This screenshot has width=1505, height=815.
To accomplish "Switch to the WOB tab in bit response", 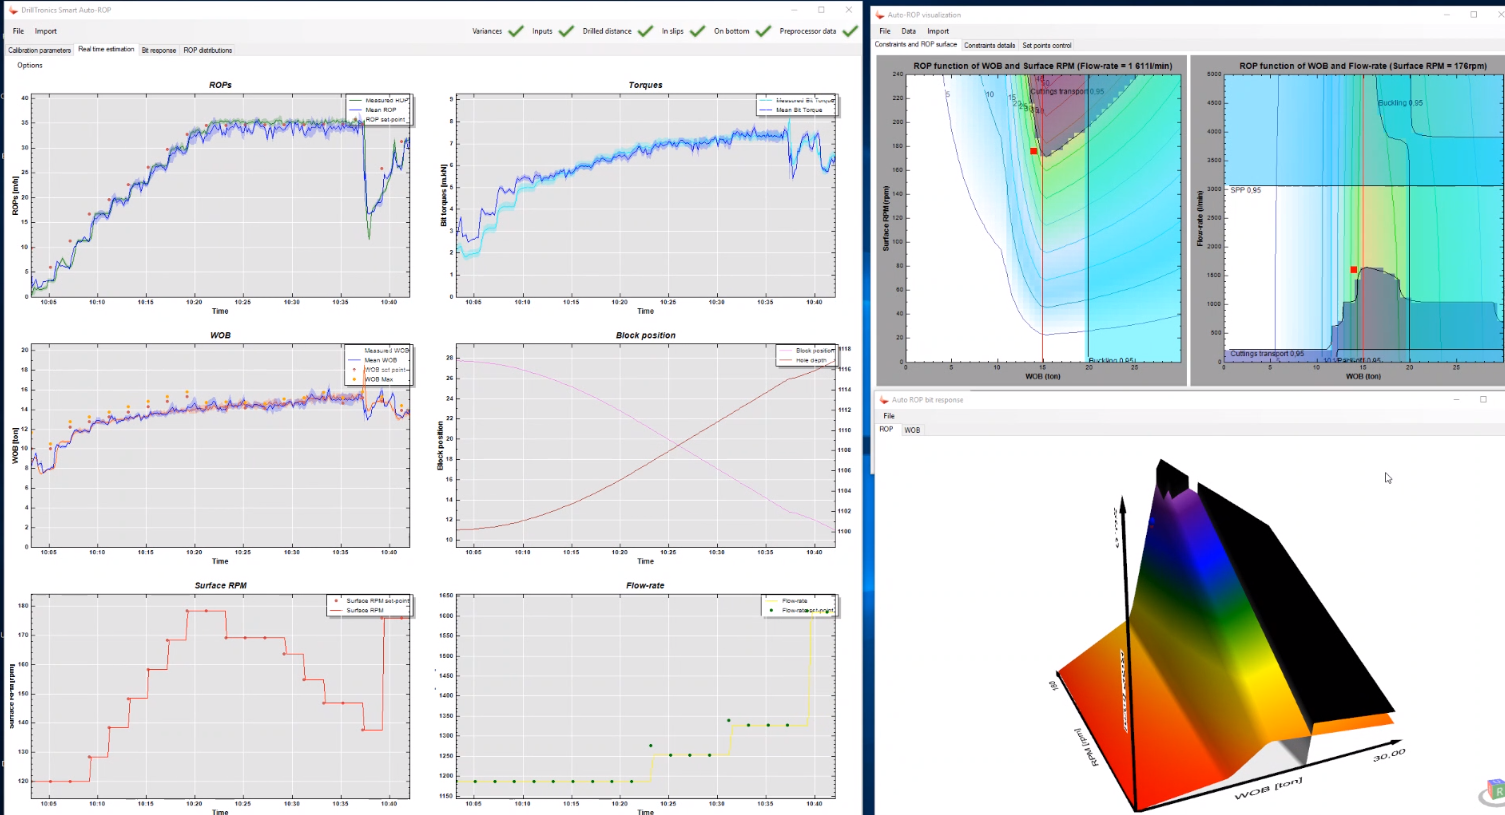I will [912, 430].
